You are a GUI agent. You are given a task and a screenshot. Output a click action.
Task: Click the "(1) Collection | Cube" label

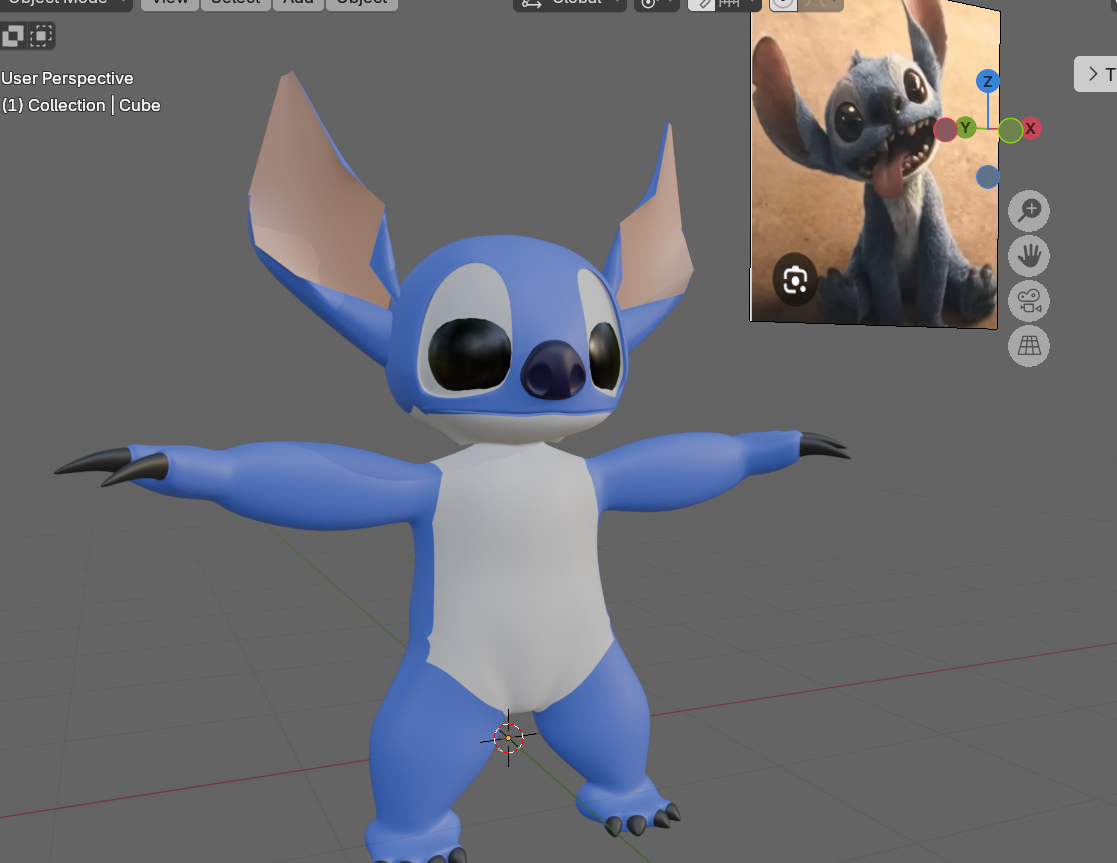pyautogui.click(x=81, y=105)
